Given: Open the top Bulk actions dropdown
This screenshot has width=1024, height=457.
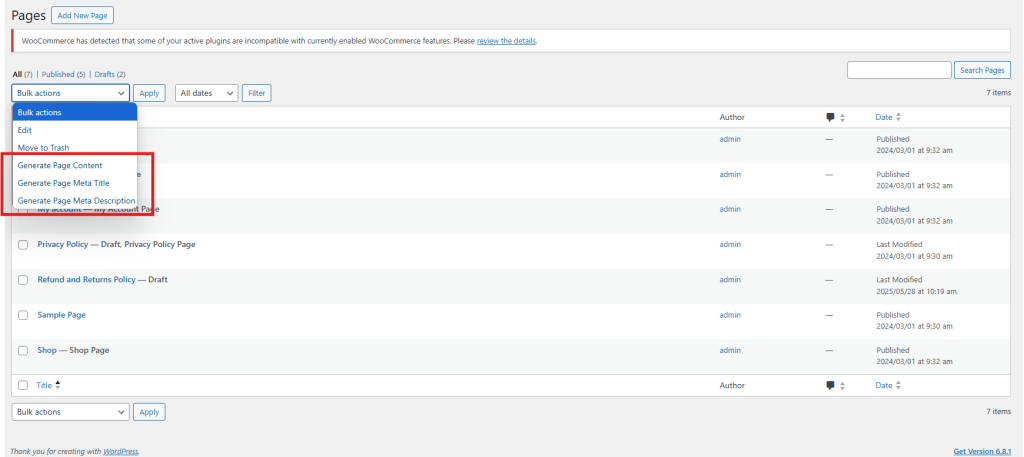Looking at the screenshot, I should (x=71, y=93).
